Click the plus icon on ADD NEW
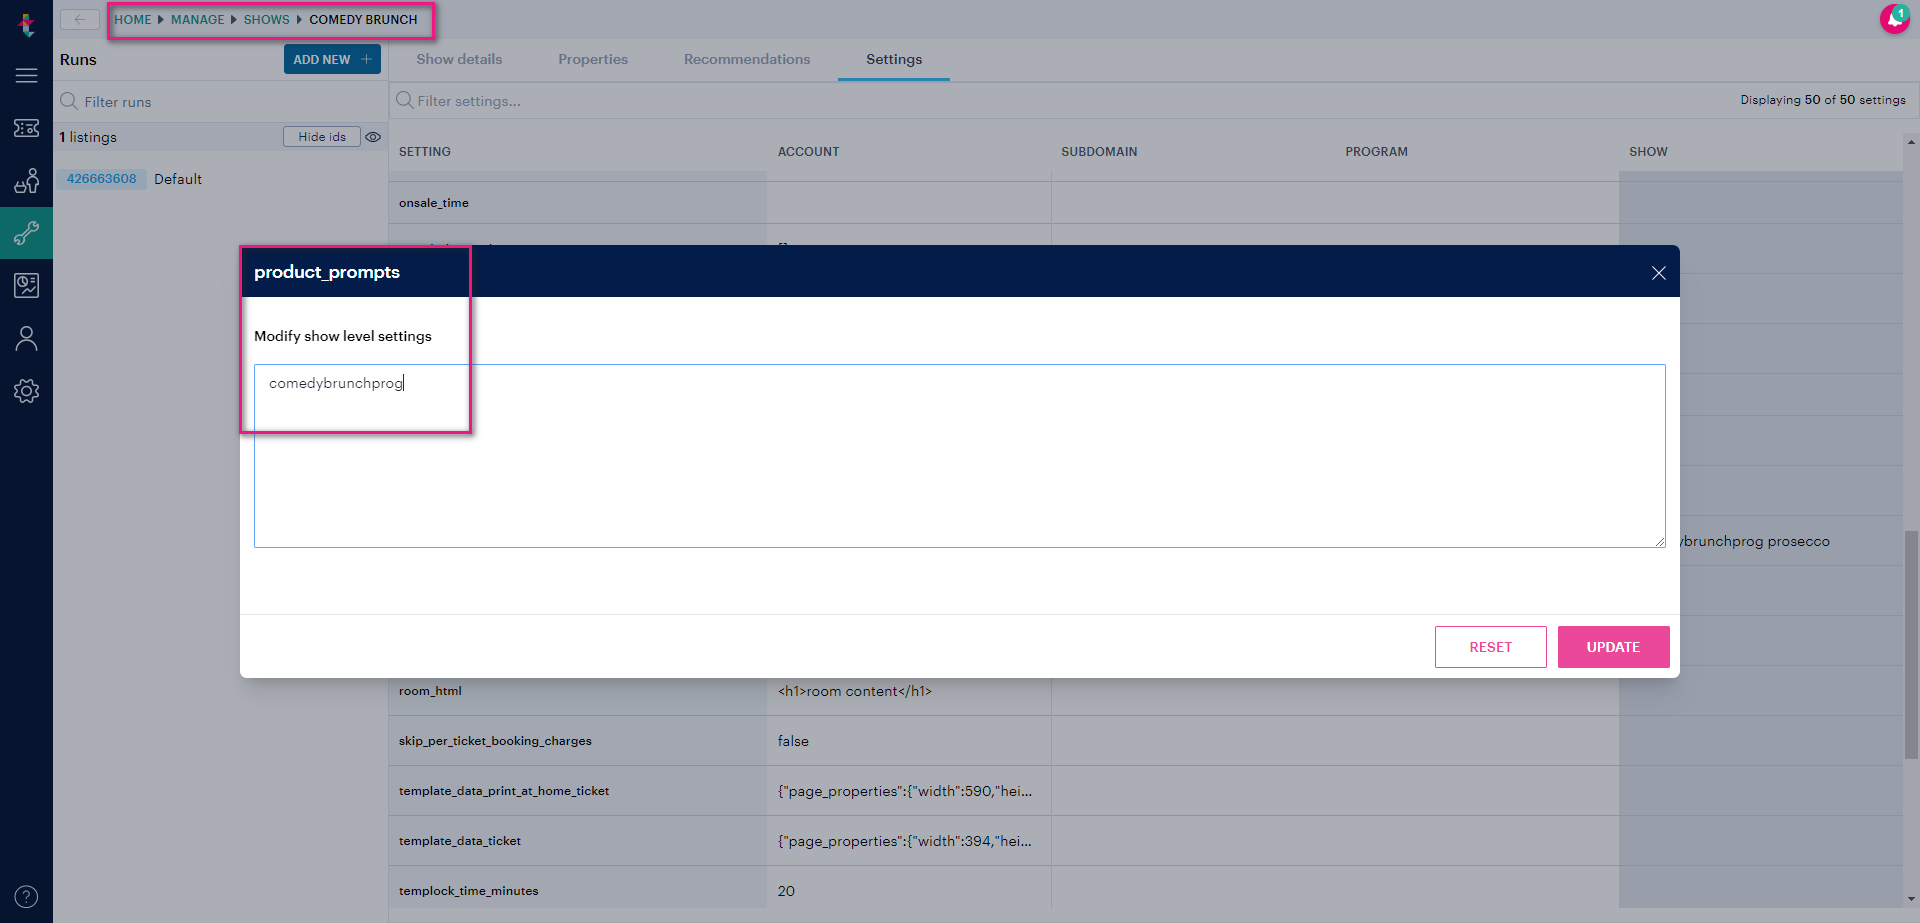1920x923 pixels. pyautogui.click(x=367, y=59)
